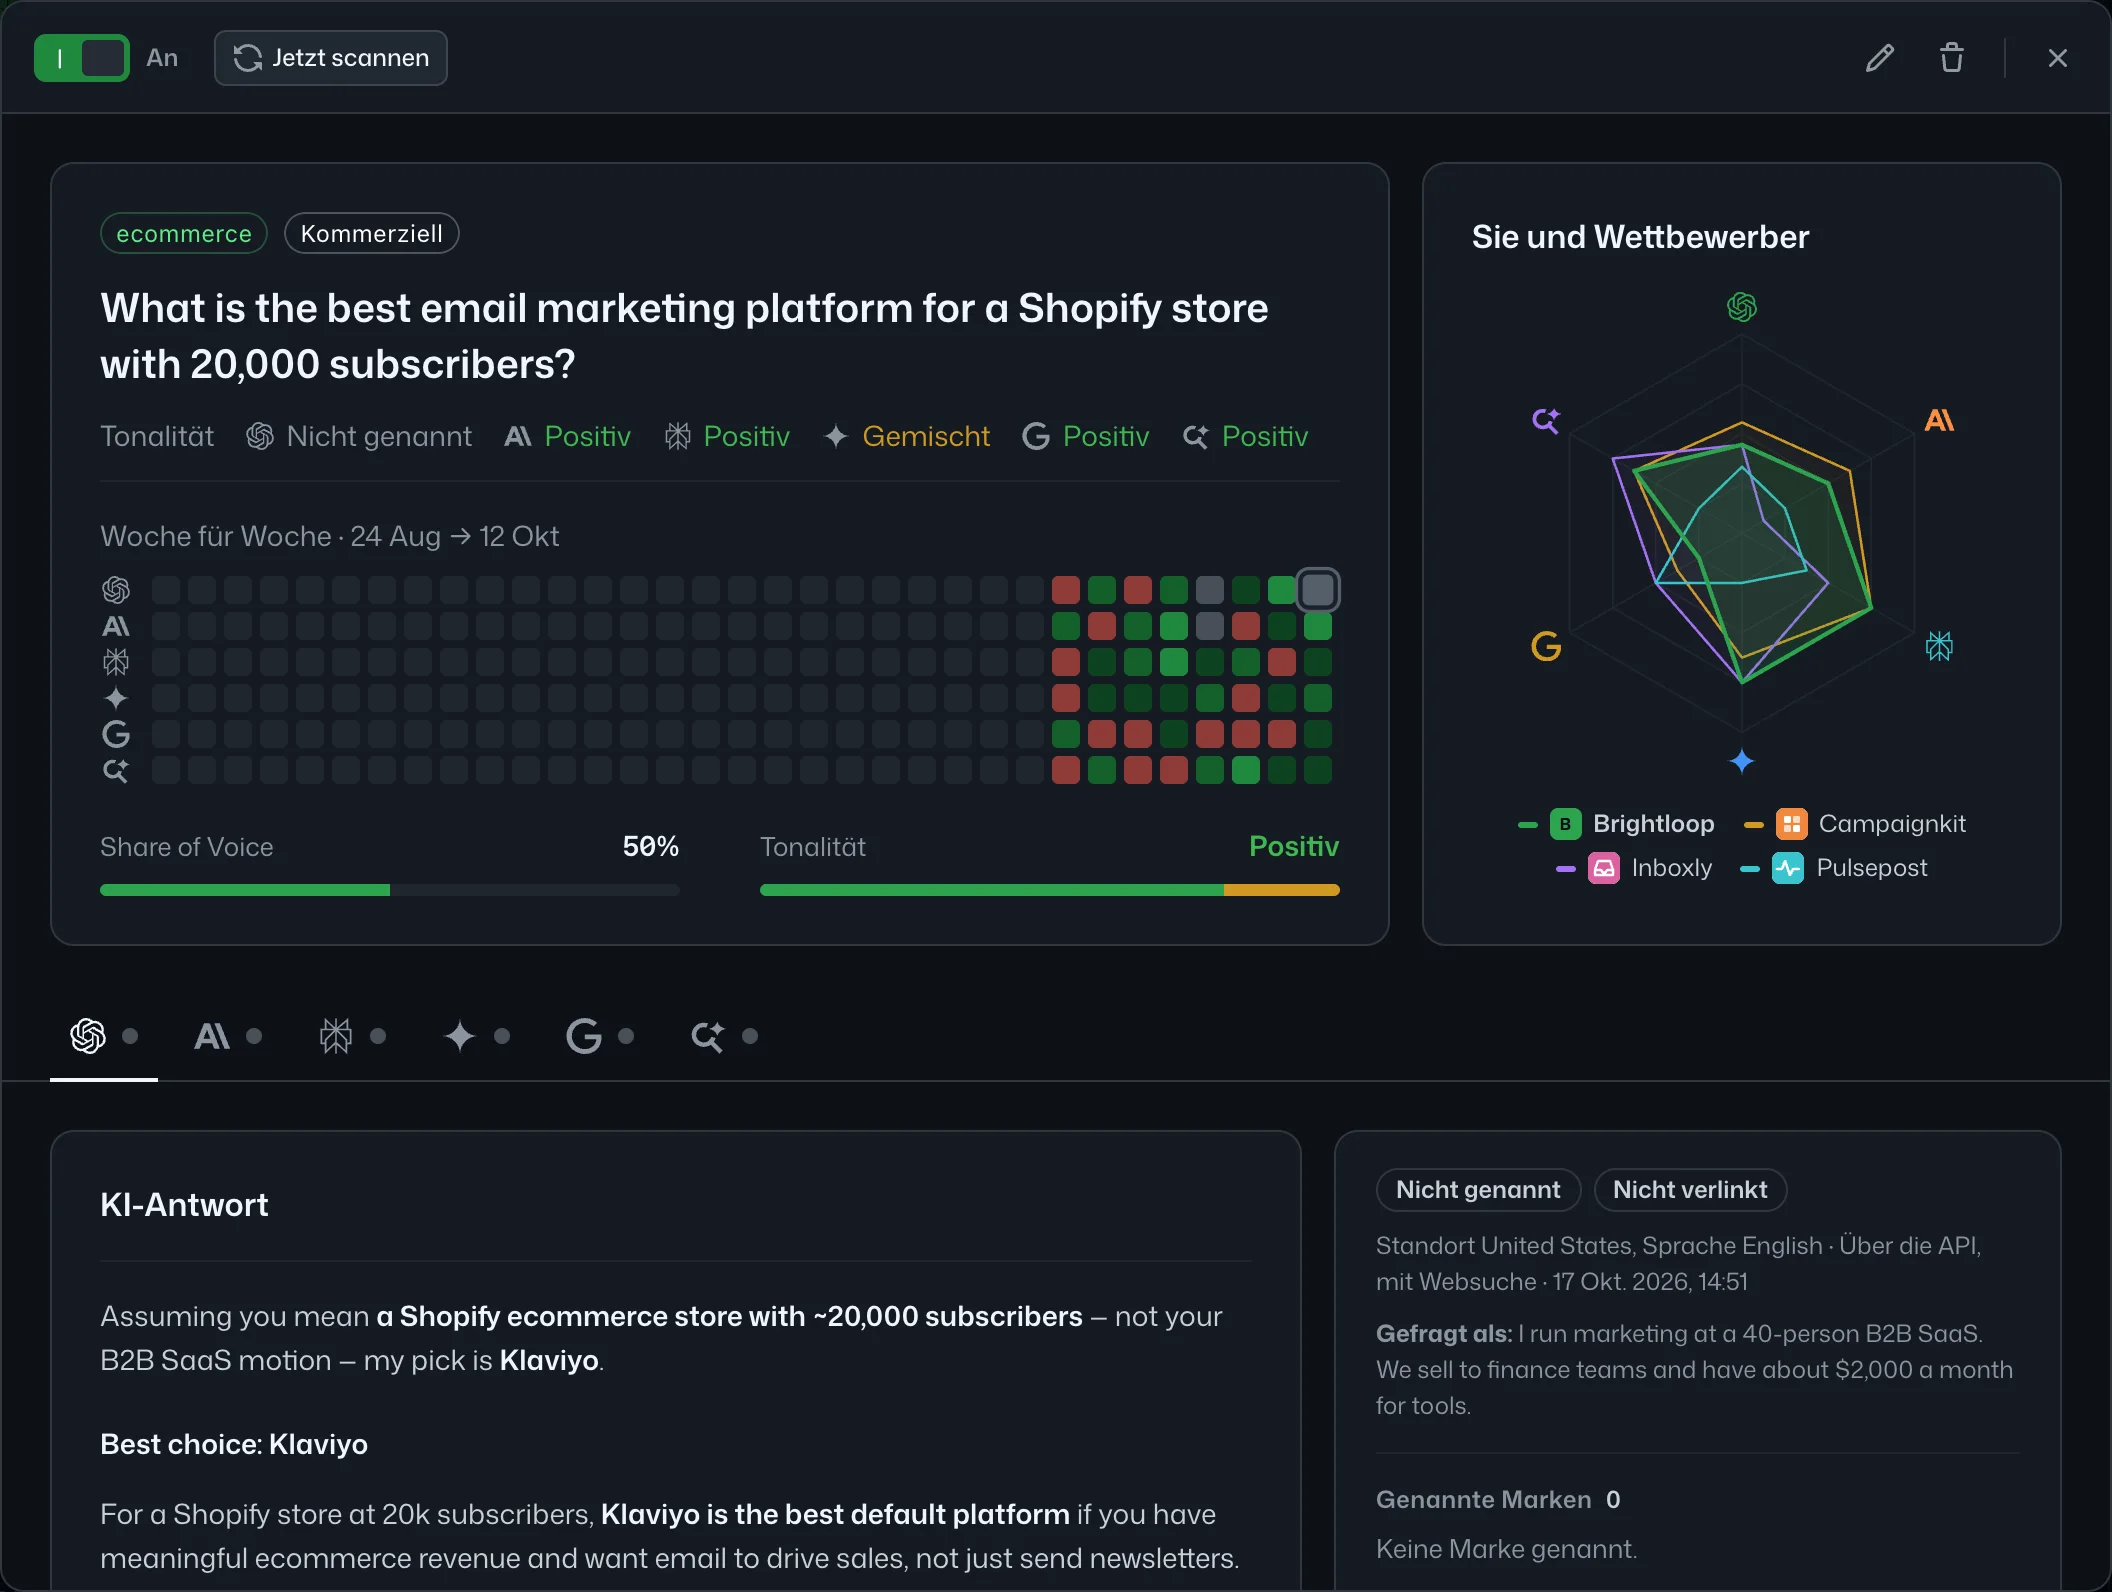This screenshot has height=1592, width=2112.
Task: Click ChatGPT icon beside weekly heatmap
Action: pos(116,590)
